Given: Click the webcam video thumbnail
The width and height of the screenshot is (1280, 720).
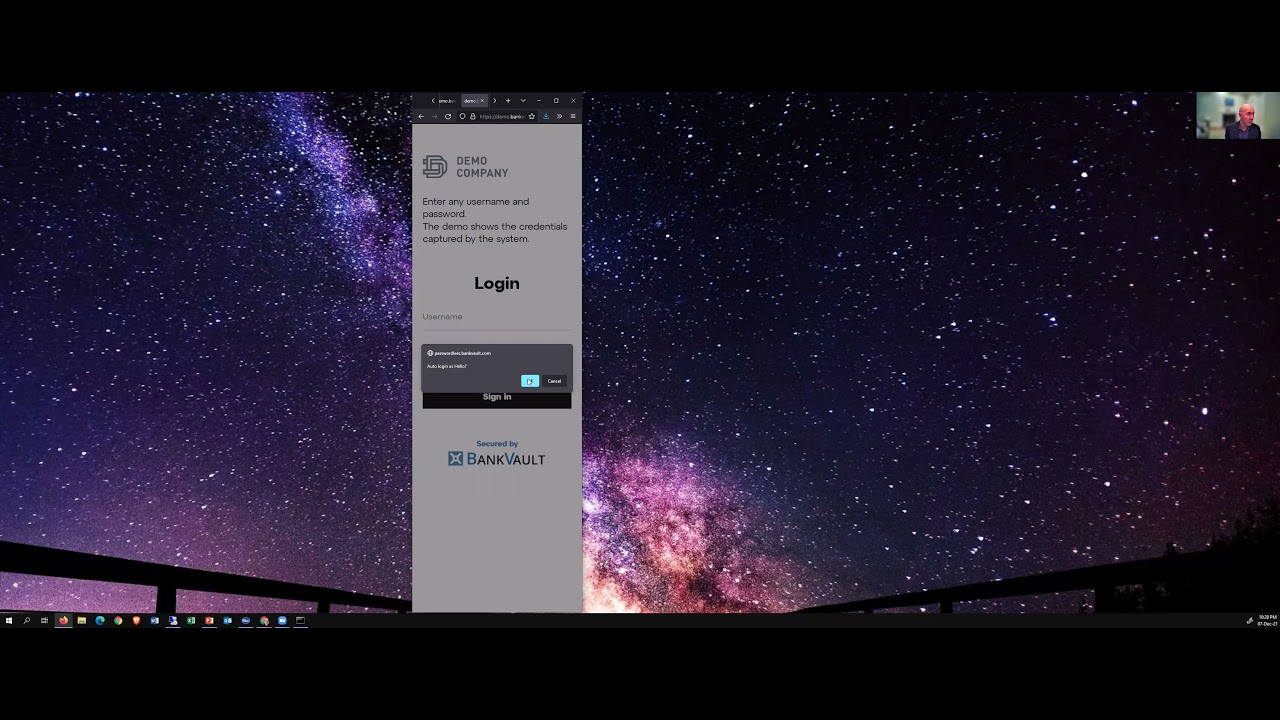Looking at the screenshot, I should tap(1238, 115).
